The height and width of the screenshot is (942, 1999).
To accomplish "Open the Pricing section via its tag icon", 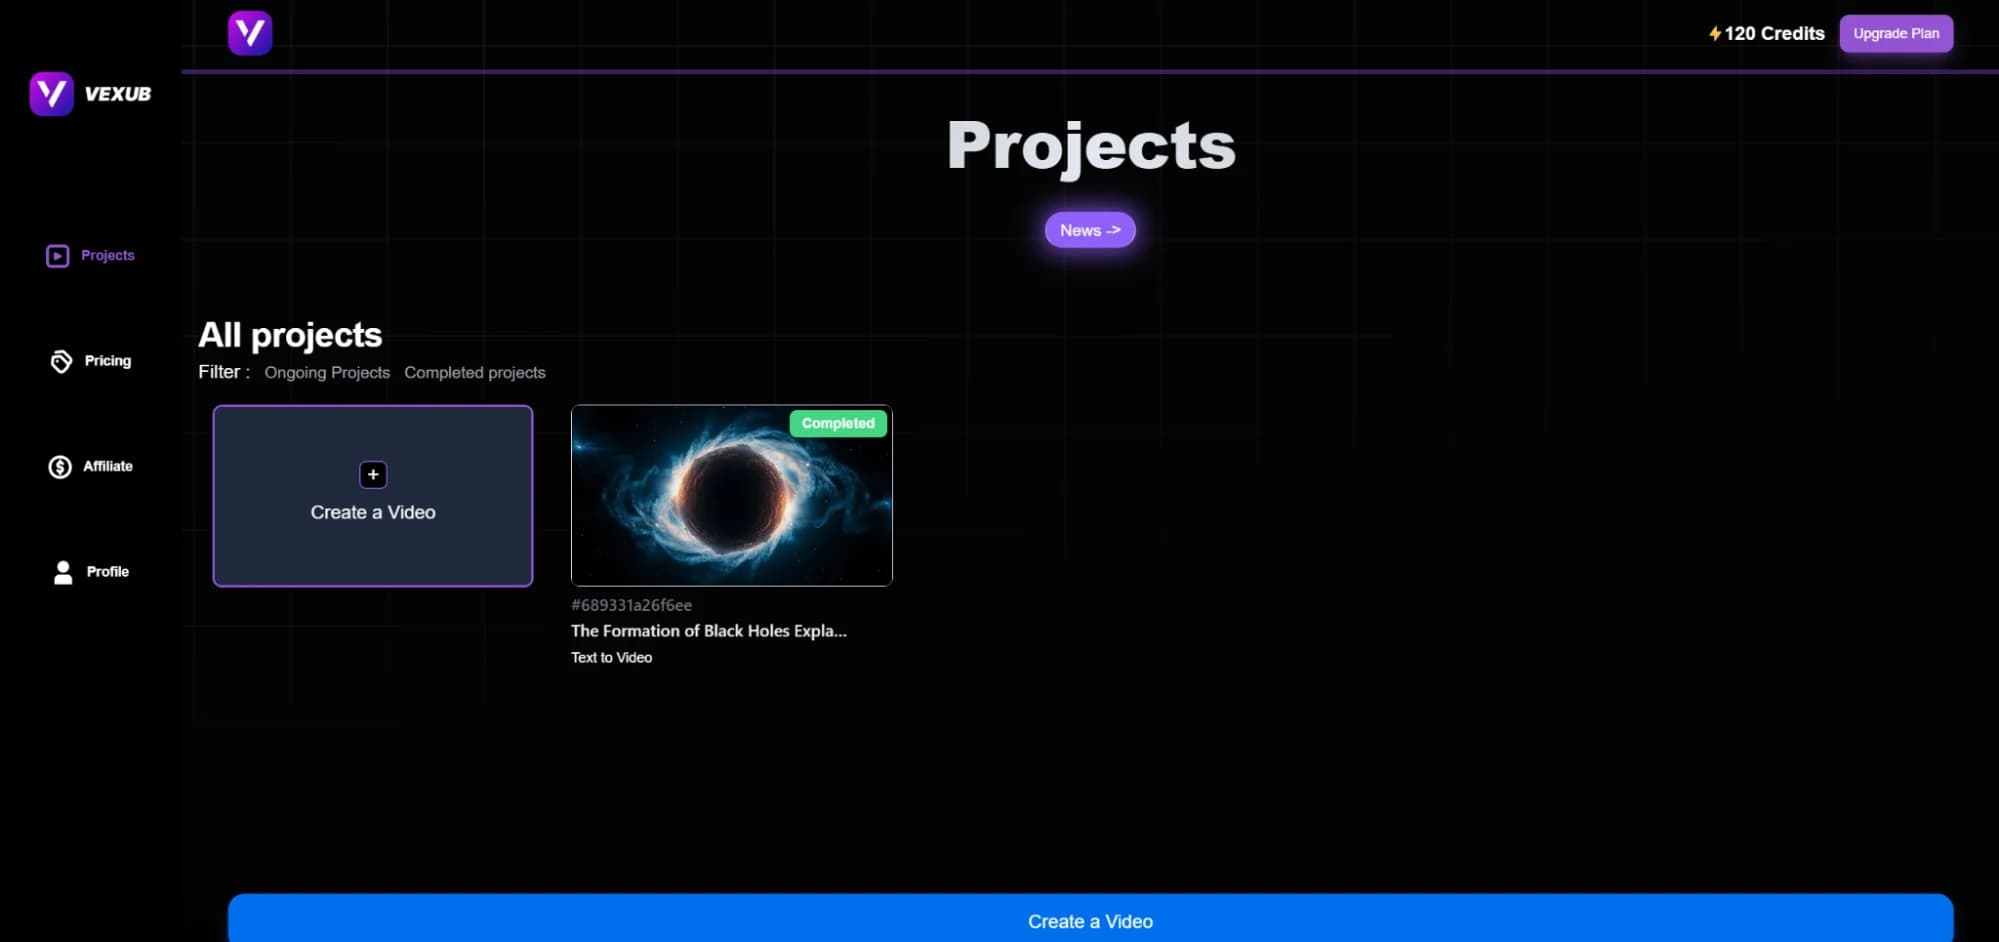I will click(60, 360).
